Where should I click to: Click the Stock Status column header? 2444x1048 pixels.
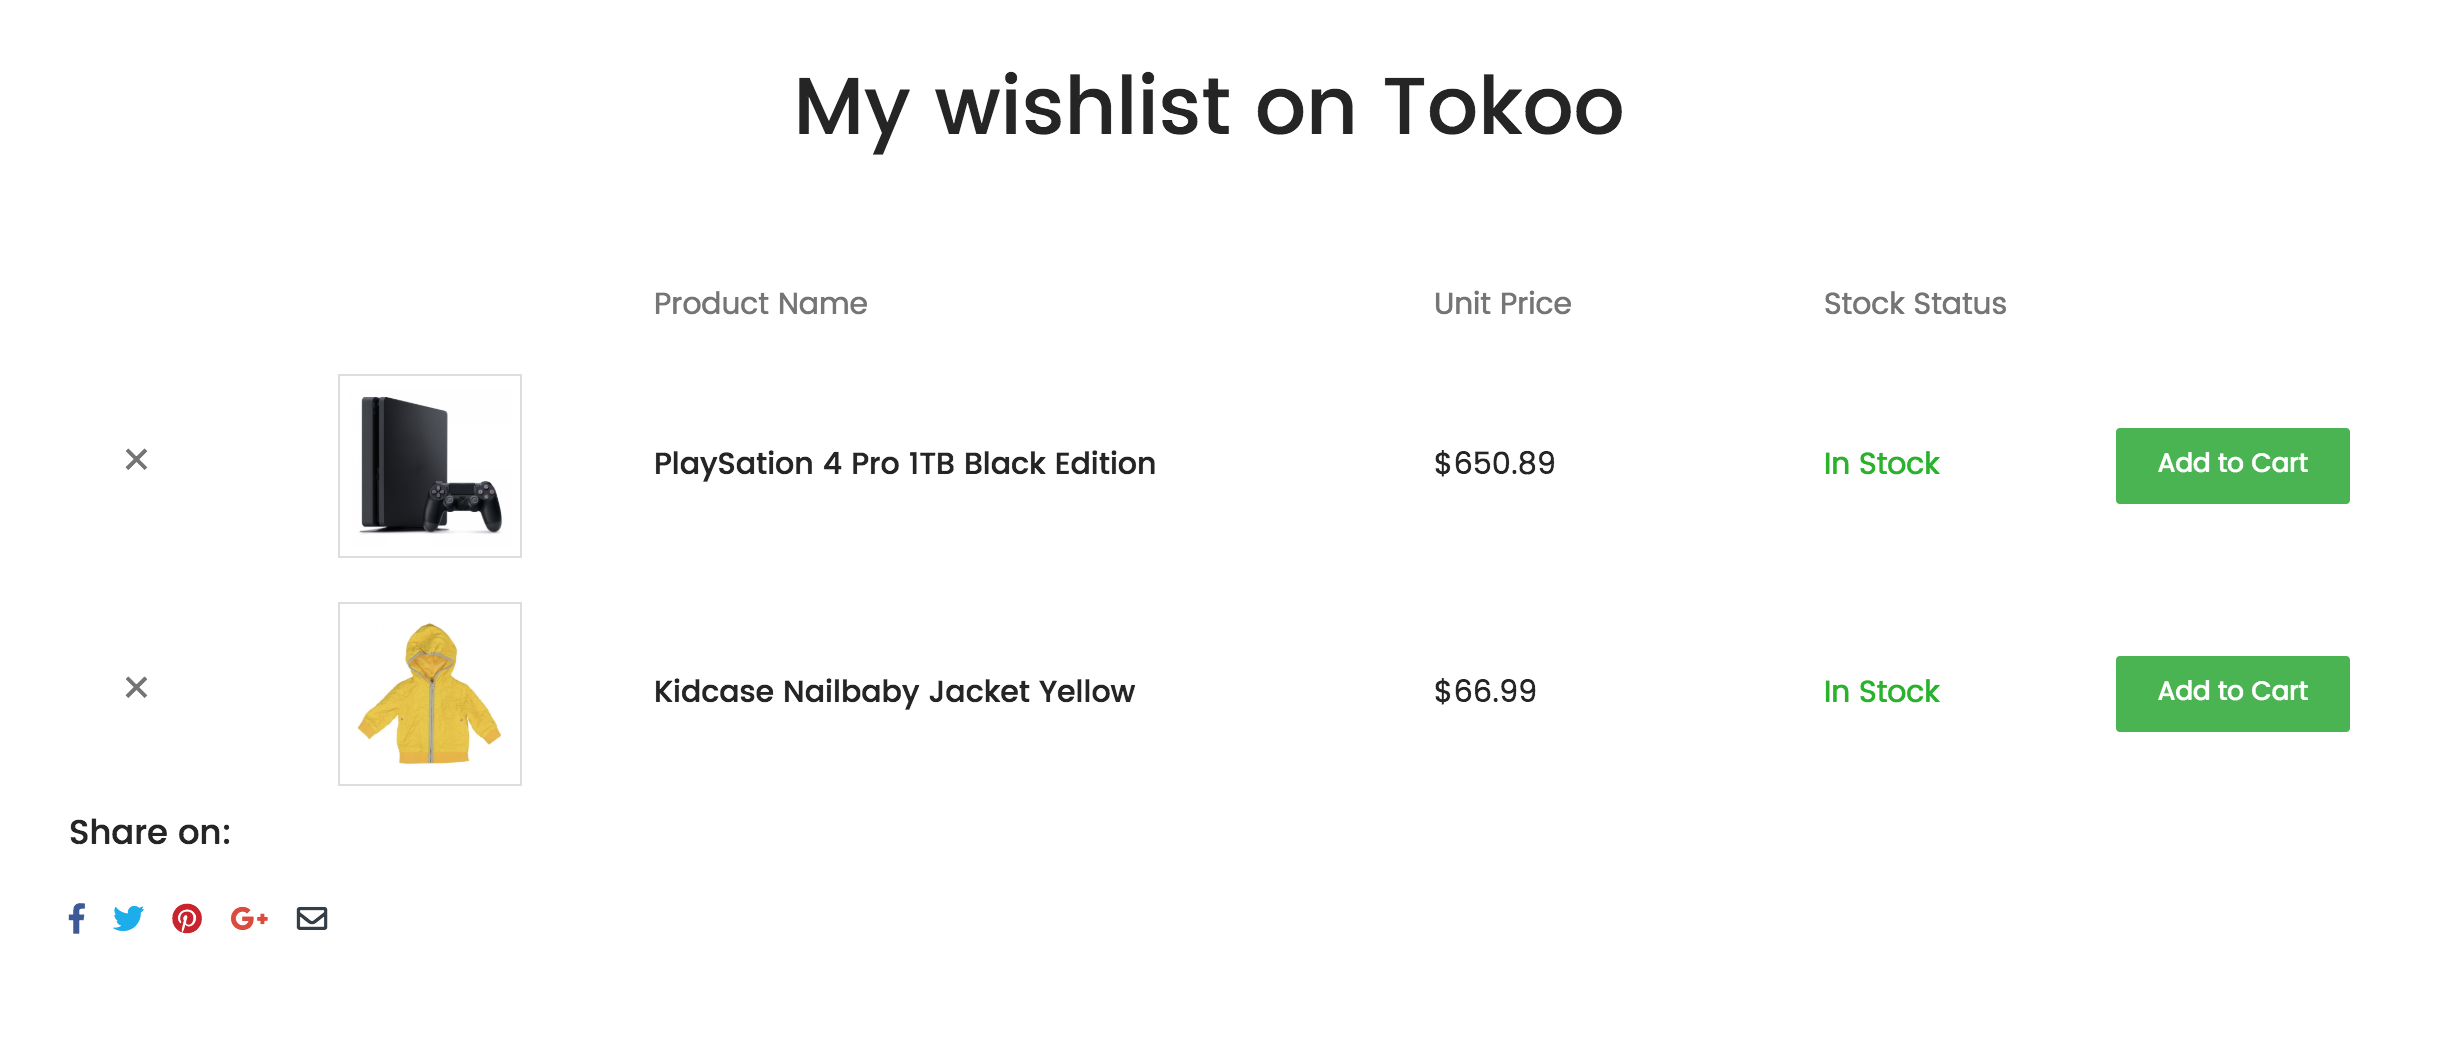pos(1915,304)
